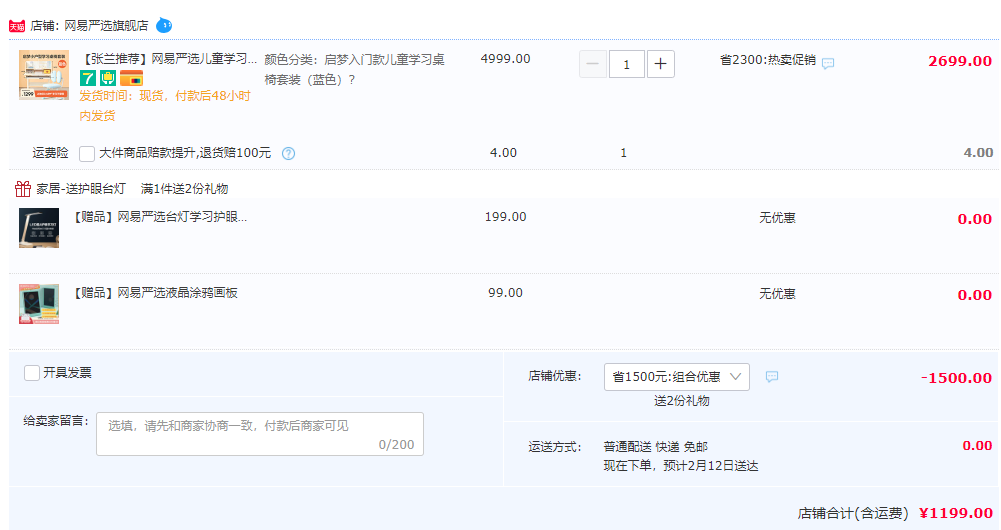
Task: Click the 199.00 lamp gift price
Action: click(506, 217)
